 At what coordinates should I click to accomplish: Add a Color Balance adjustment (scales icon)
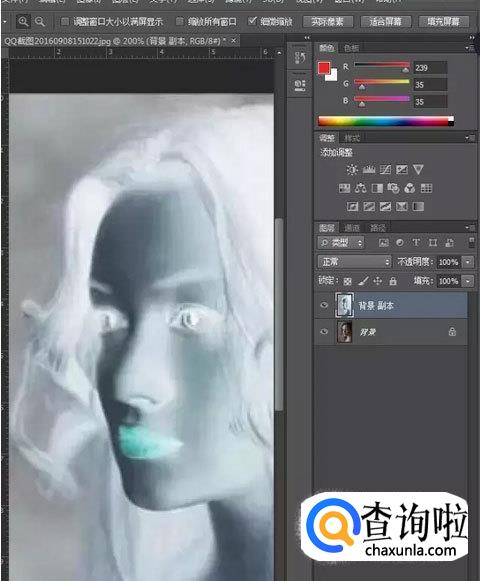coord(360,188)
